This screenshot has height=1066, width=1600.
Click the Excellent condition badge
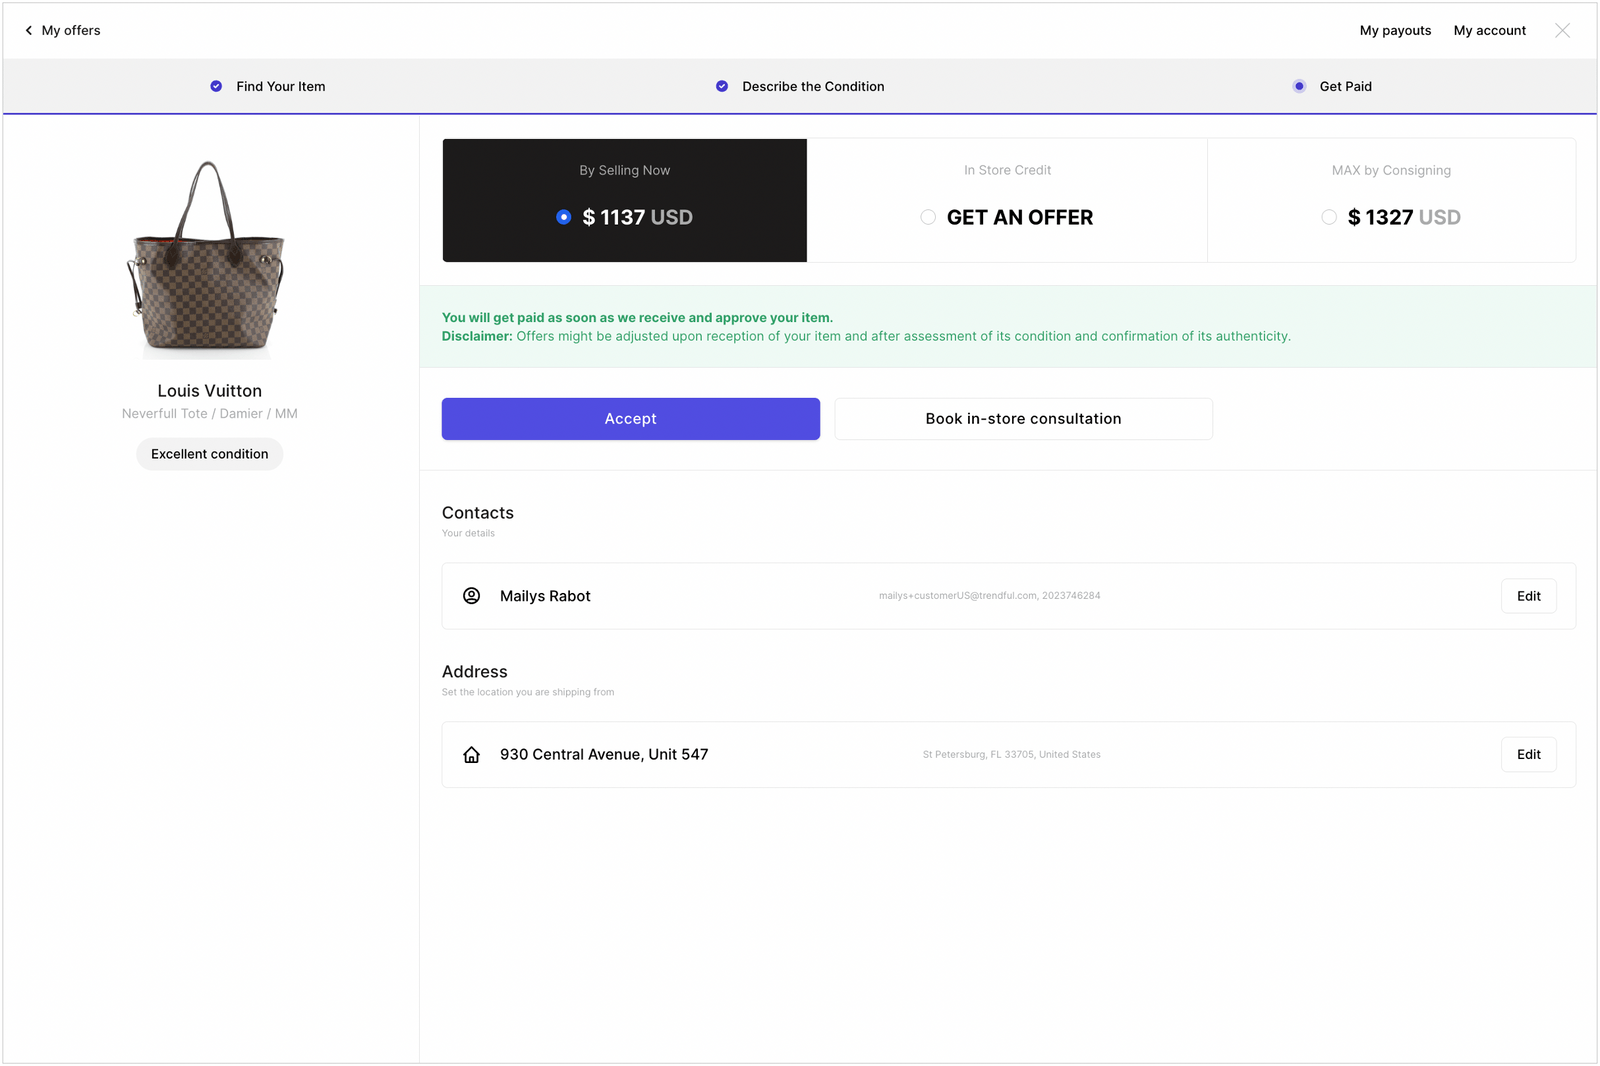(x=209, y=453)
